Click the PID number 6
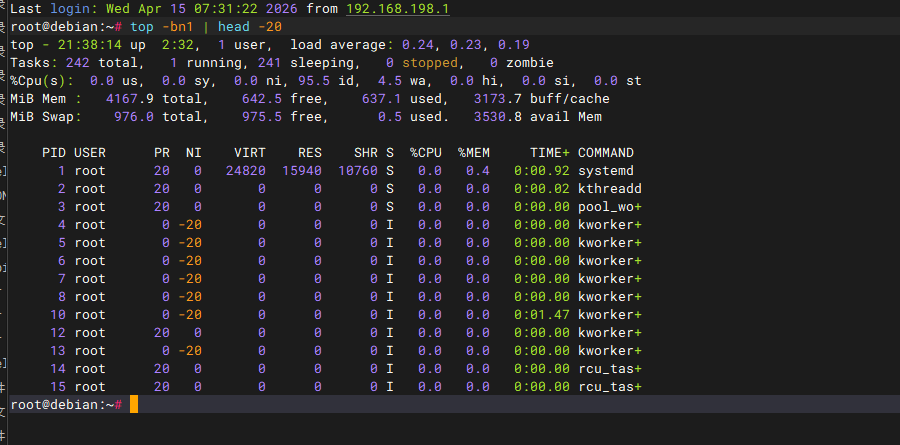The height and width of the screenshot is (445, 900). pos(61,261)
